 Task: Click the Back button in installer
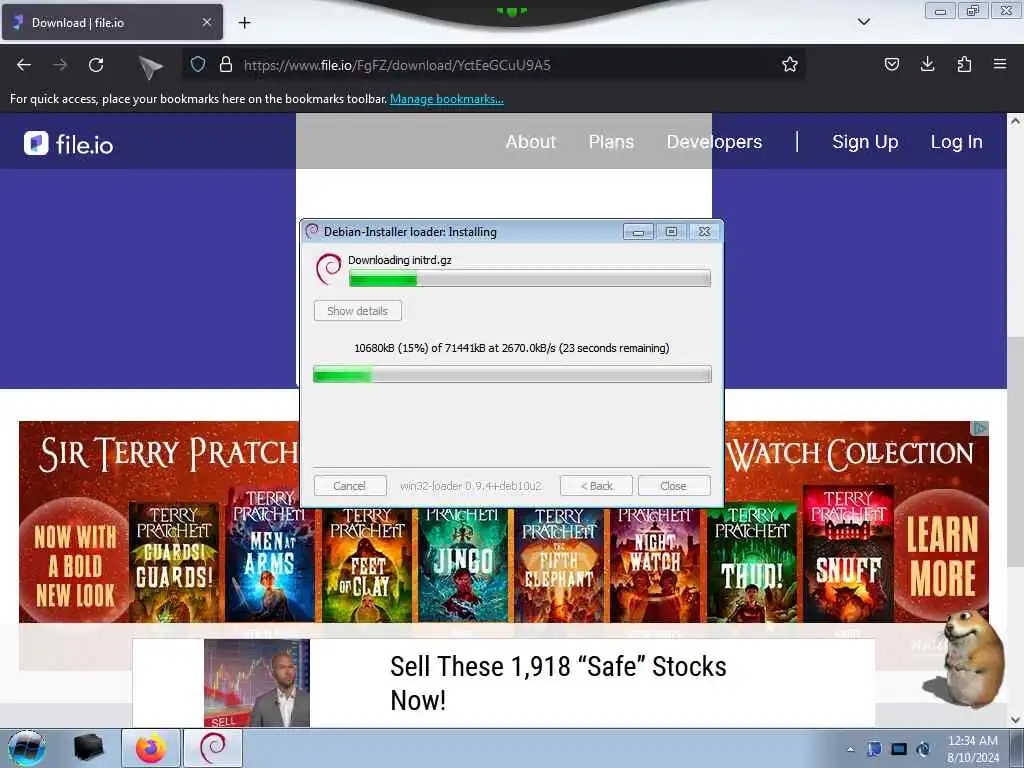point(596,486)
